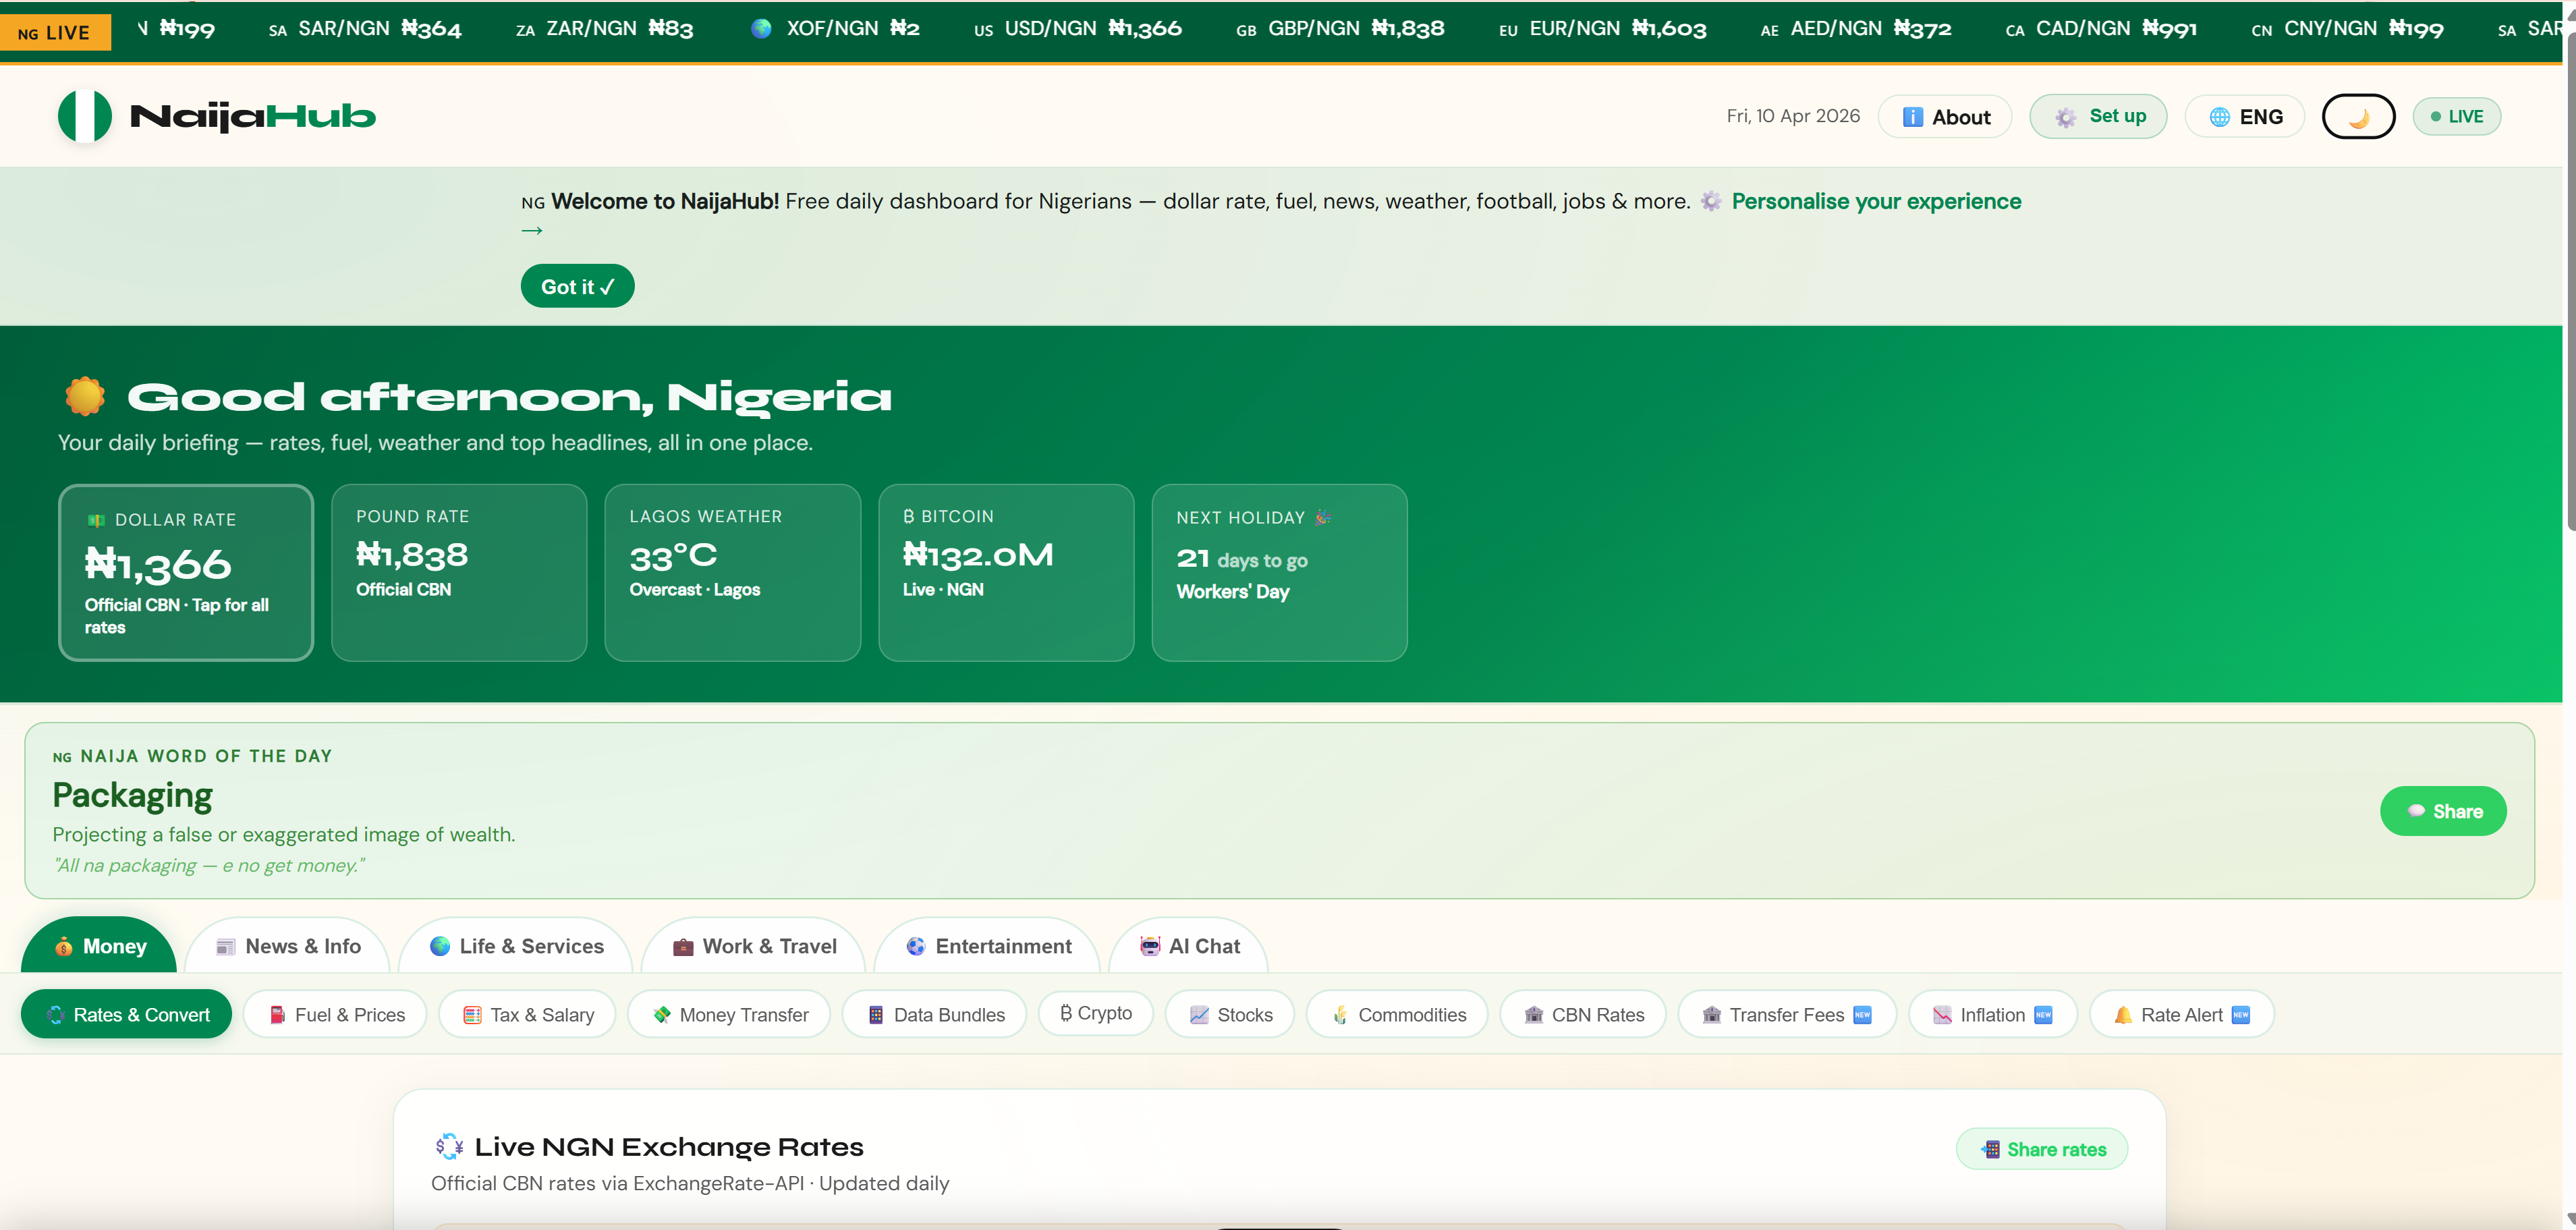Open the Bitcoin price card

(x=1006, y=573)
